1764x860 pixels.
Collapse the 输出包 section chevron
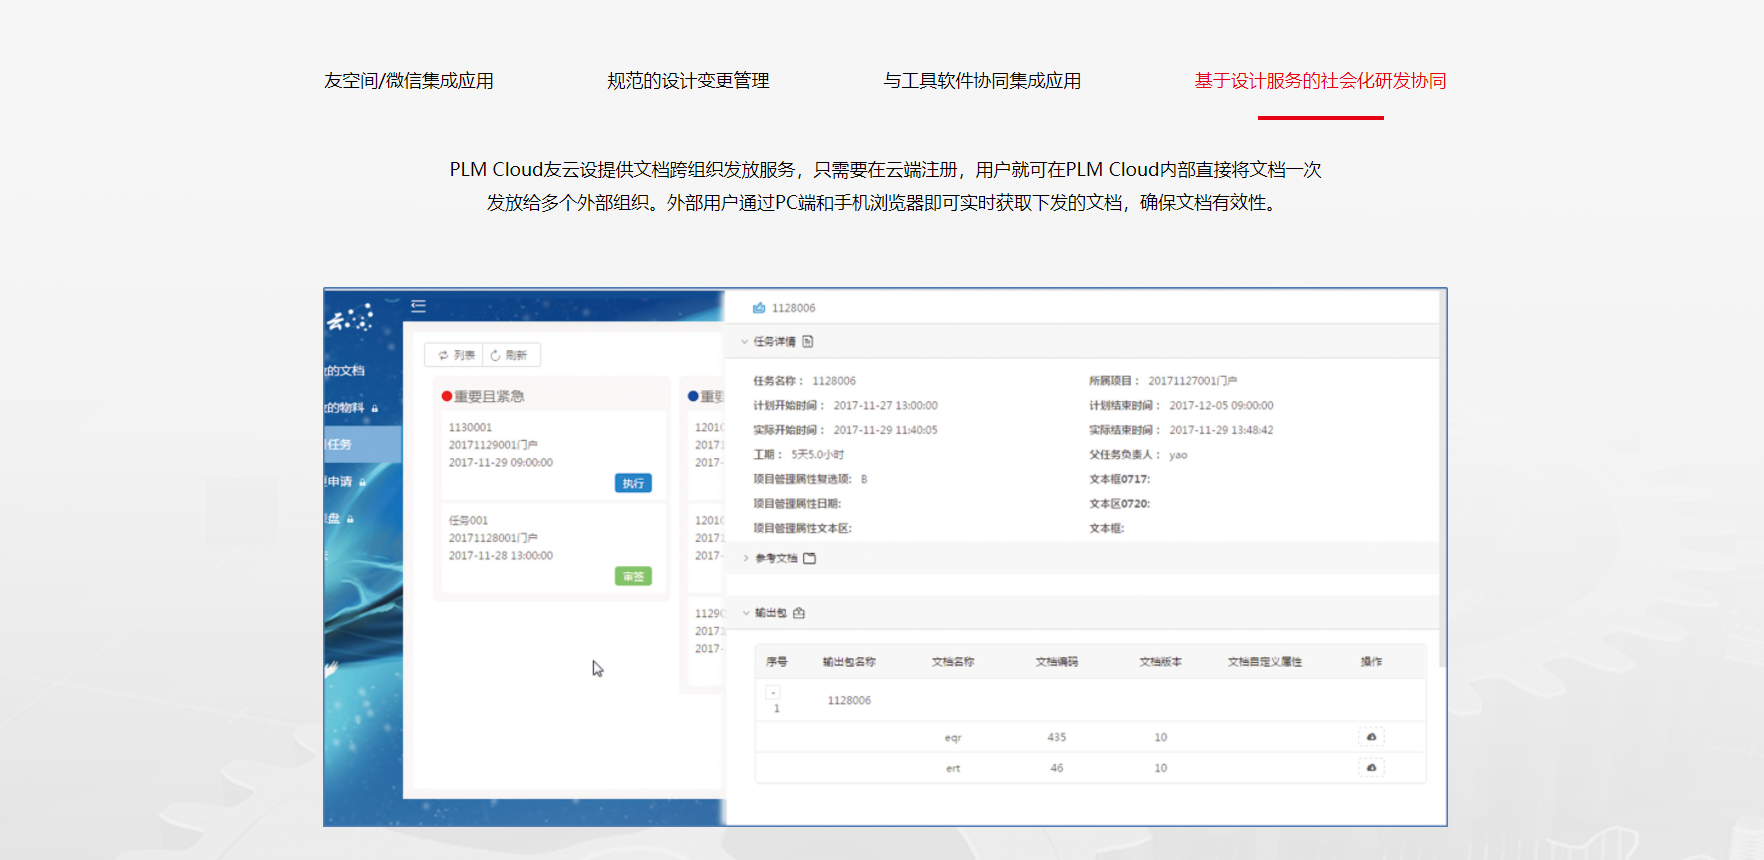point(746,613)
